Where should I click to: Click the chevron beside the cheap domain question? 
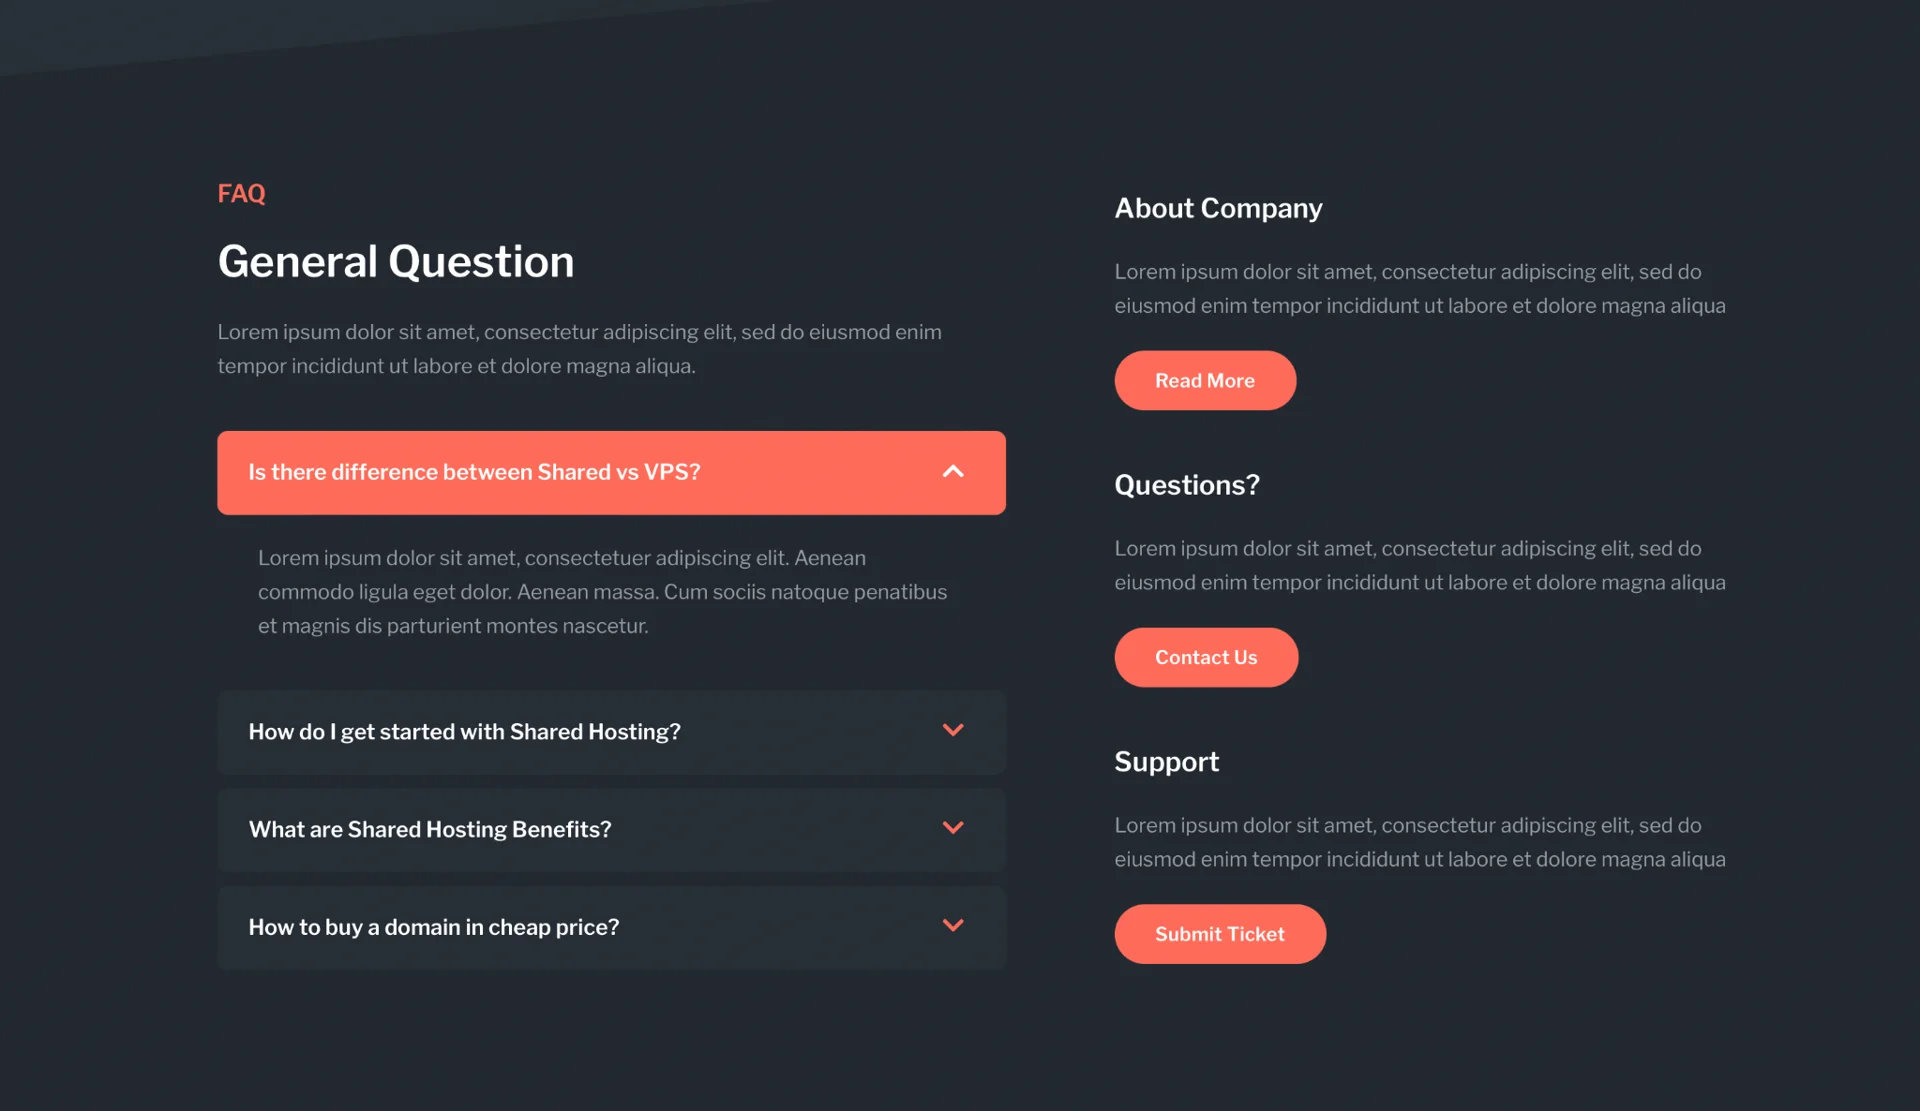[x=953, y=926]
